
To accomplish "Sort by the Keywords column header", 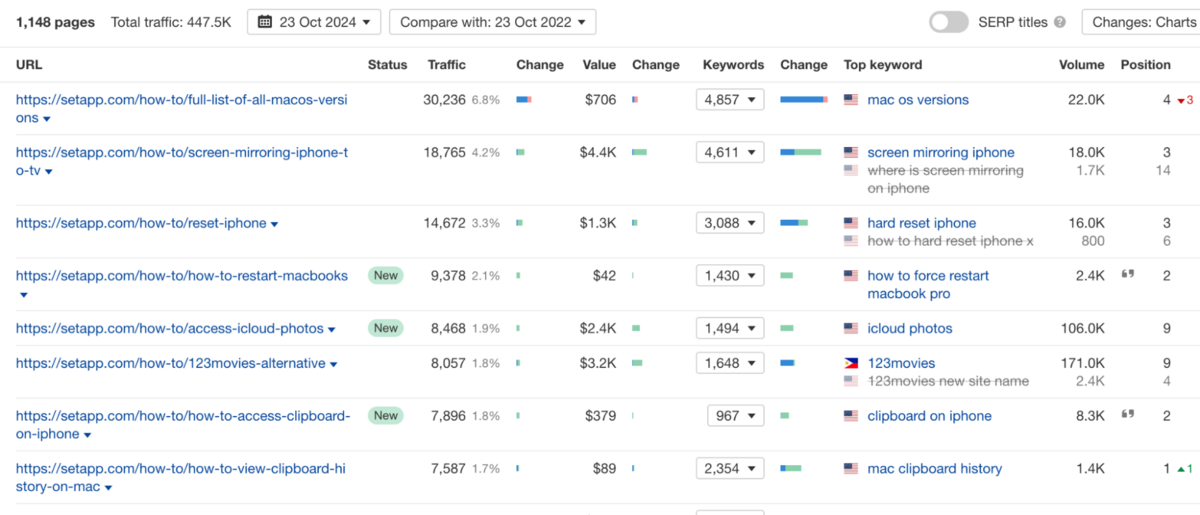I will [732, 65].
